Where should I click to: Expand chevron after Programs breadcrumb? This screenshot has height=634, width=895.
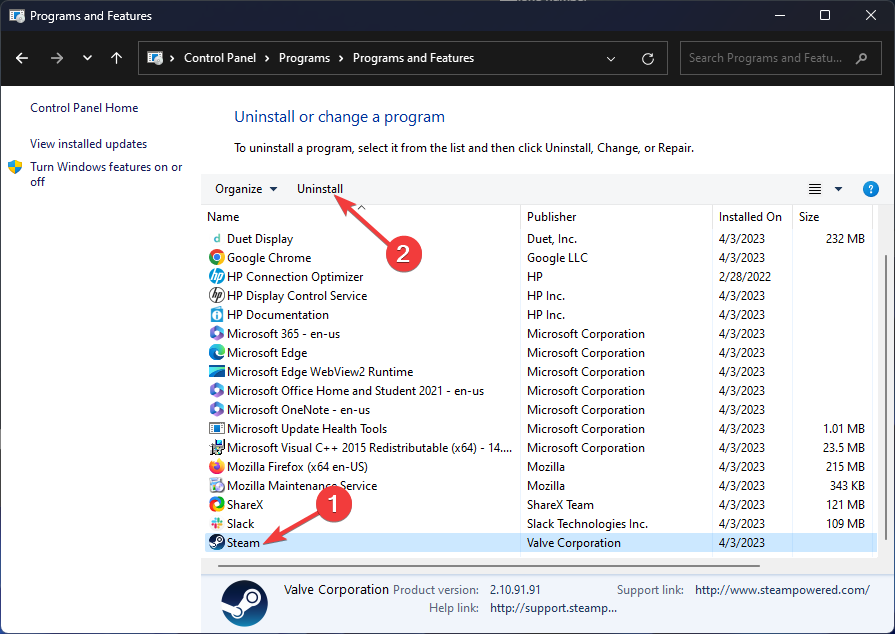click(x=341, y=58)
